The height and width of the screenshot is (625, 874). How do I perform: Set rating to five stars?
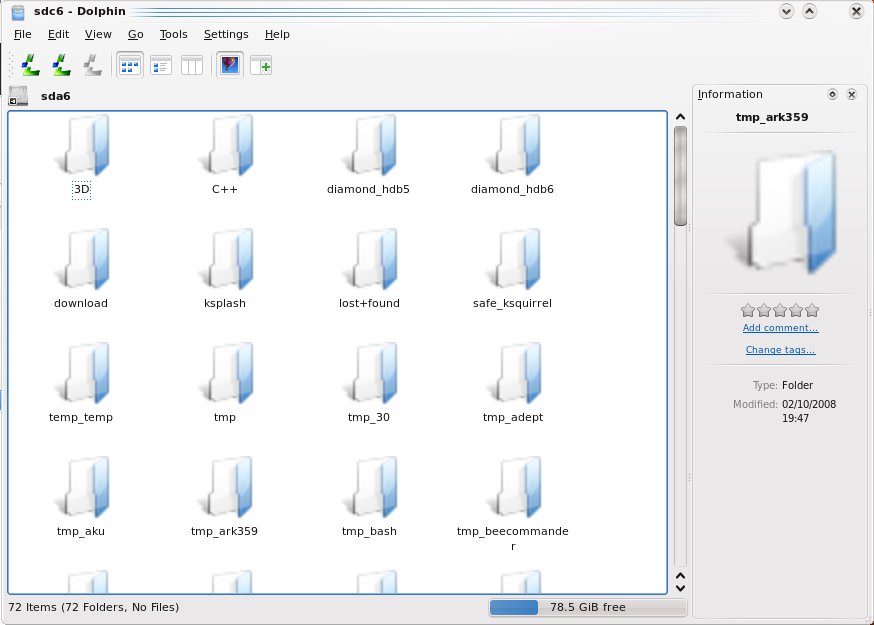pos(812,310)
